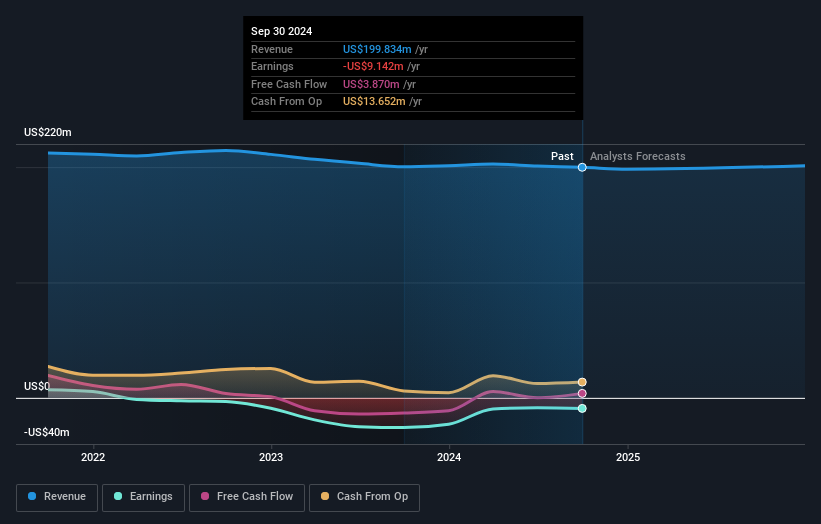The height and width of the screenshot is (524, 821).
Task: Click the US$199.834m revenue value in tooltip
Action: coord(377,49)
